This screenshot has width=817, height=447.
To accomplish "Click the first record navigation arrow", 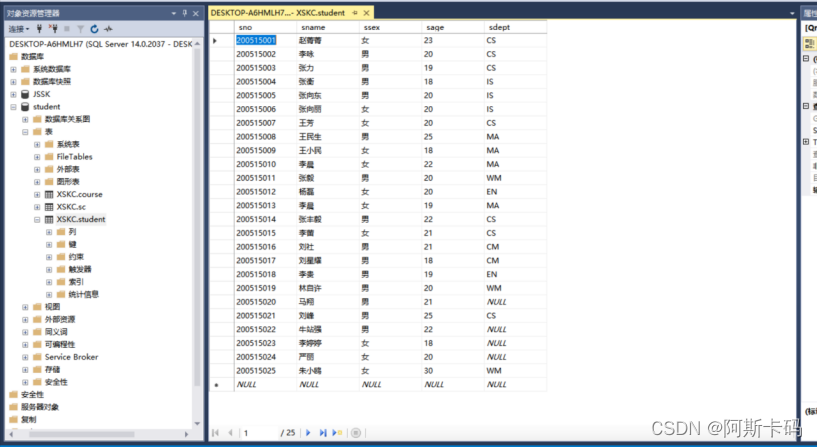I will click(215, 432).
